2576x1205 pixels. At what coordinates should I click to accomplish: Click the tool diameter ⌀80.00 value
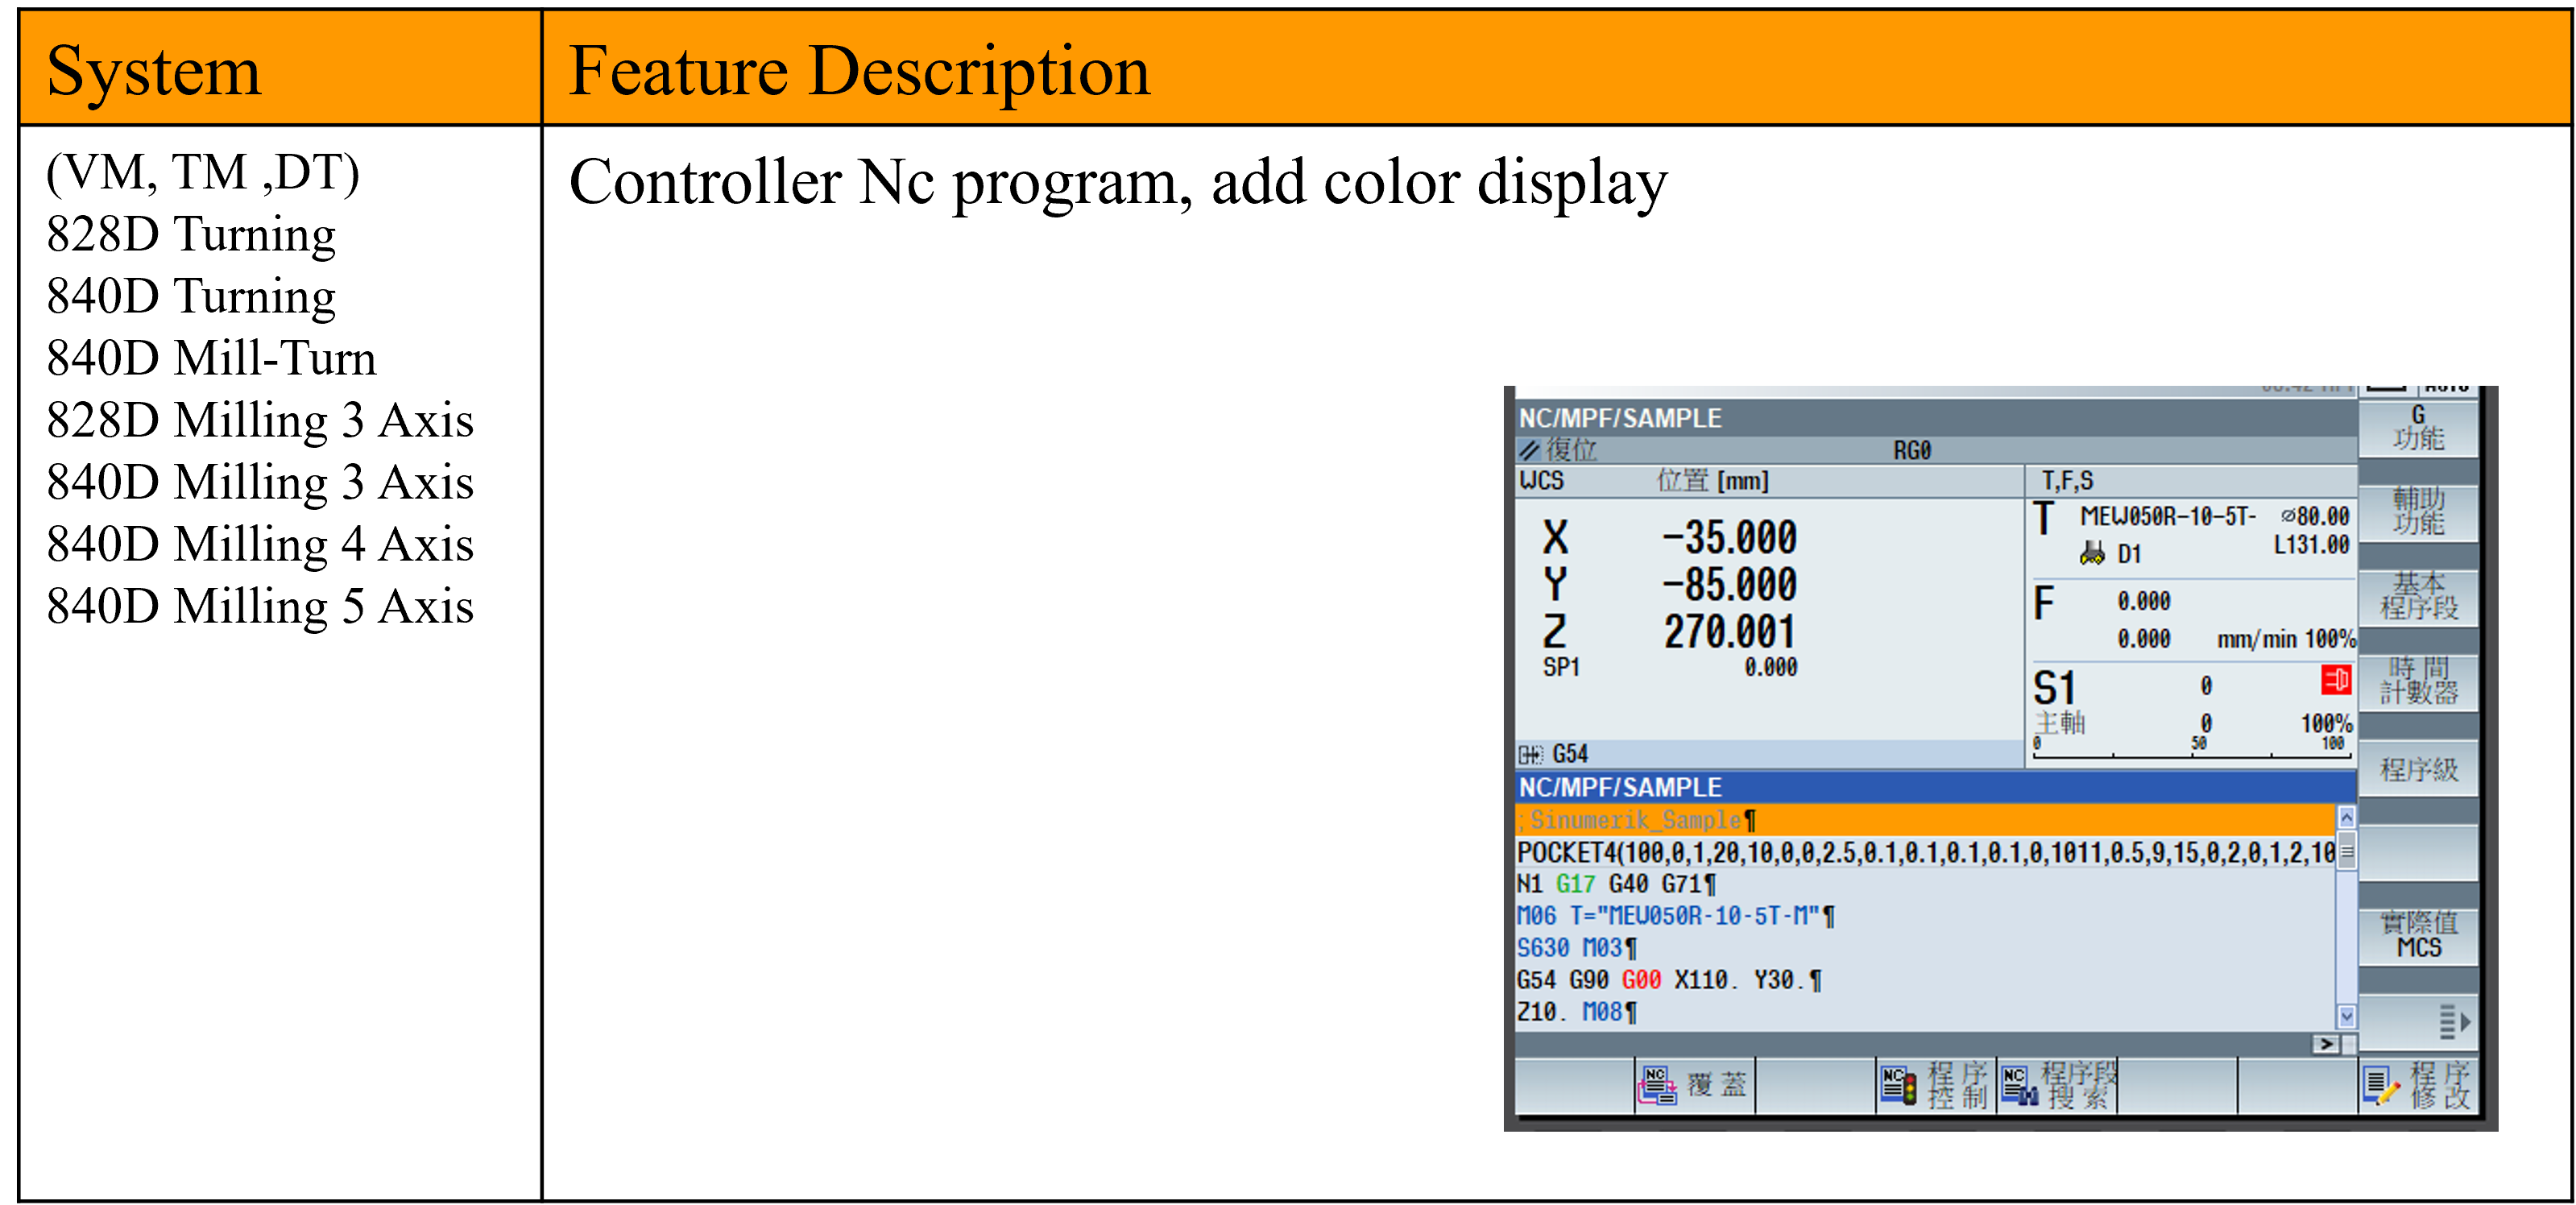2315,516
